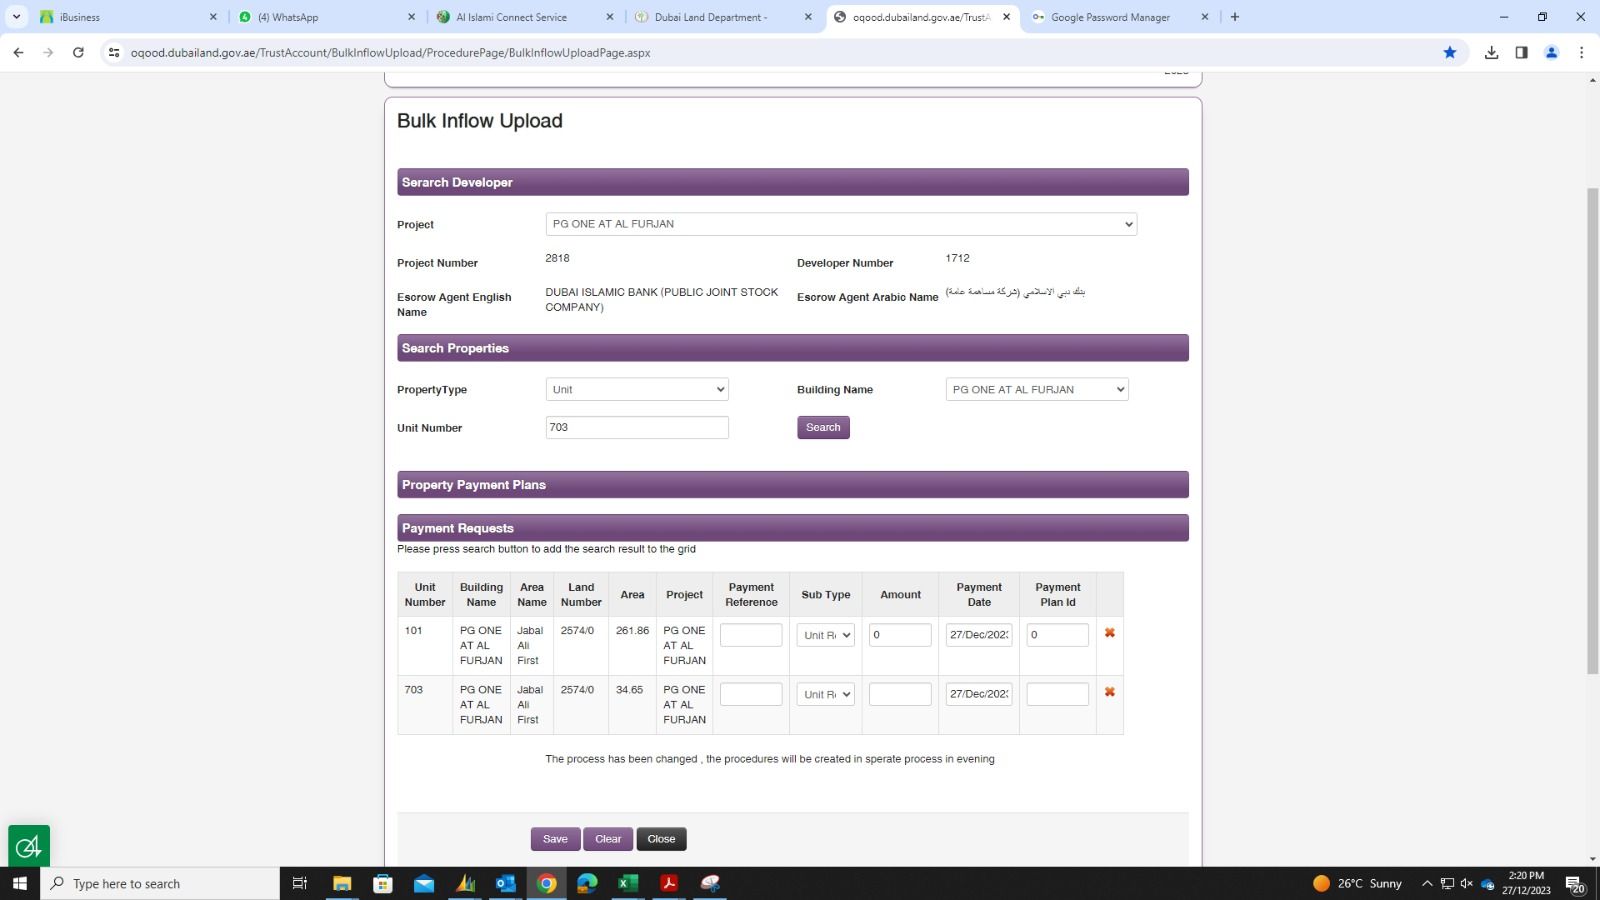The height and width of the screenshot is (900, 1600).
Task: Open Chrome three-dot menu
Action: pos(1581,52)
